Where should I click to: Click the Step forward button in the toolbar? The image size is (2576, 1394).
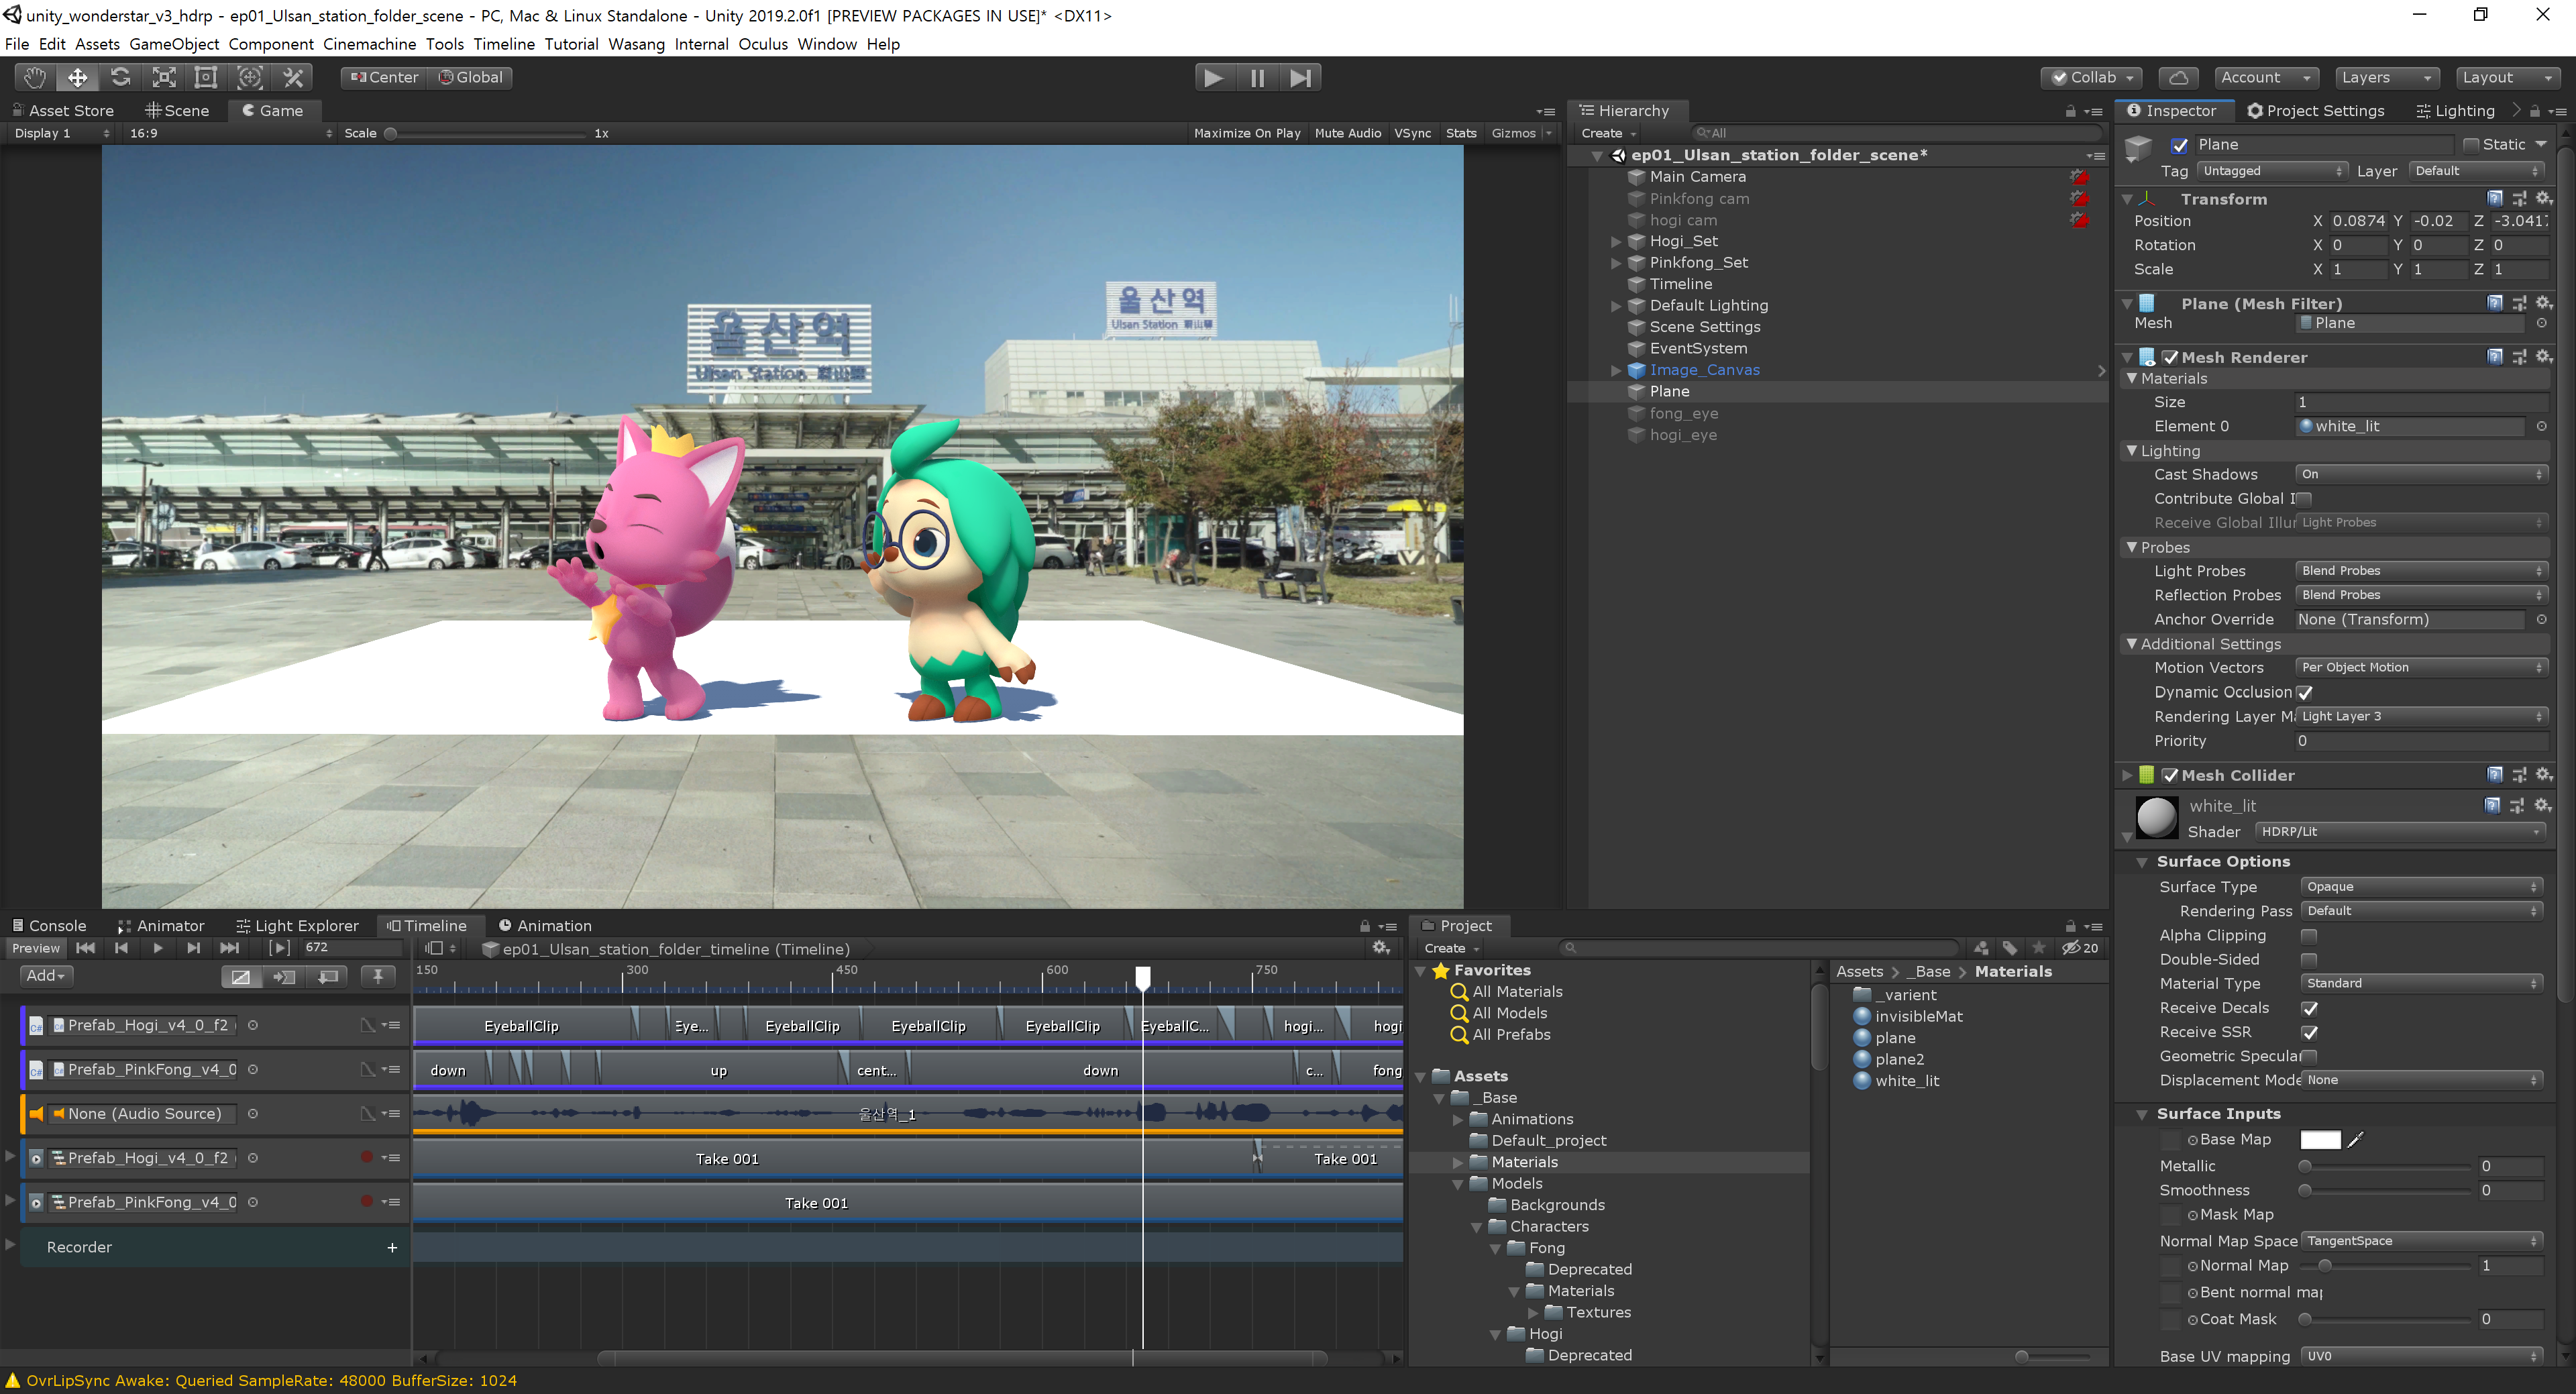tap(1300, 77)
